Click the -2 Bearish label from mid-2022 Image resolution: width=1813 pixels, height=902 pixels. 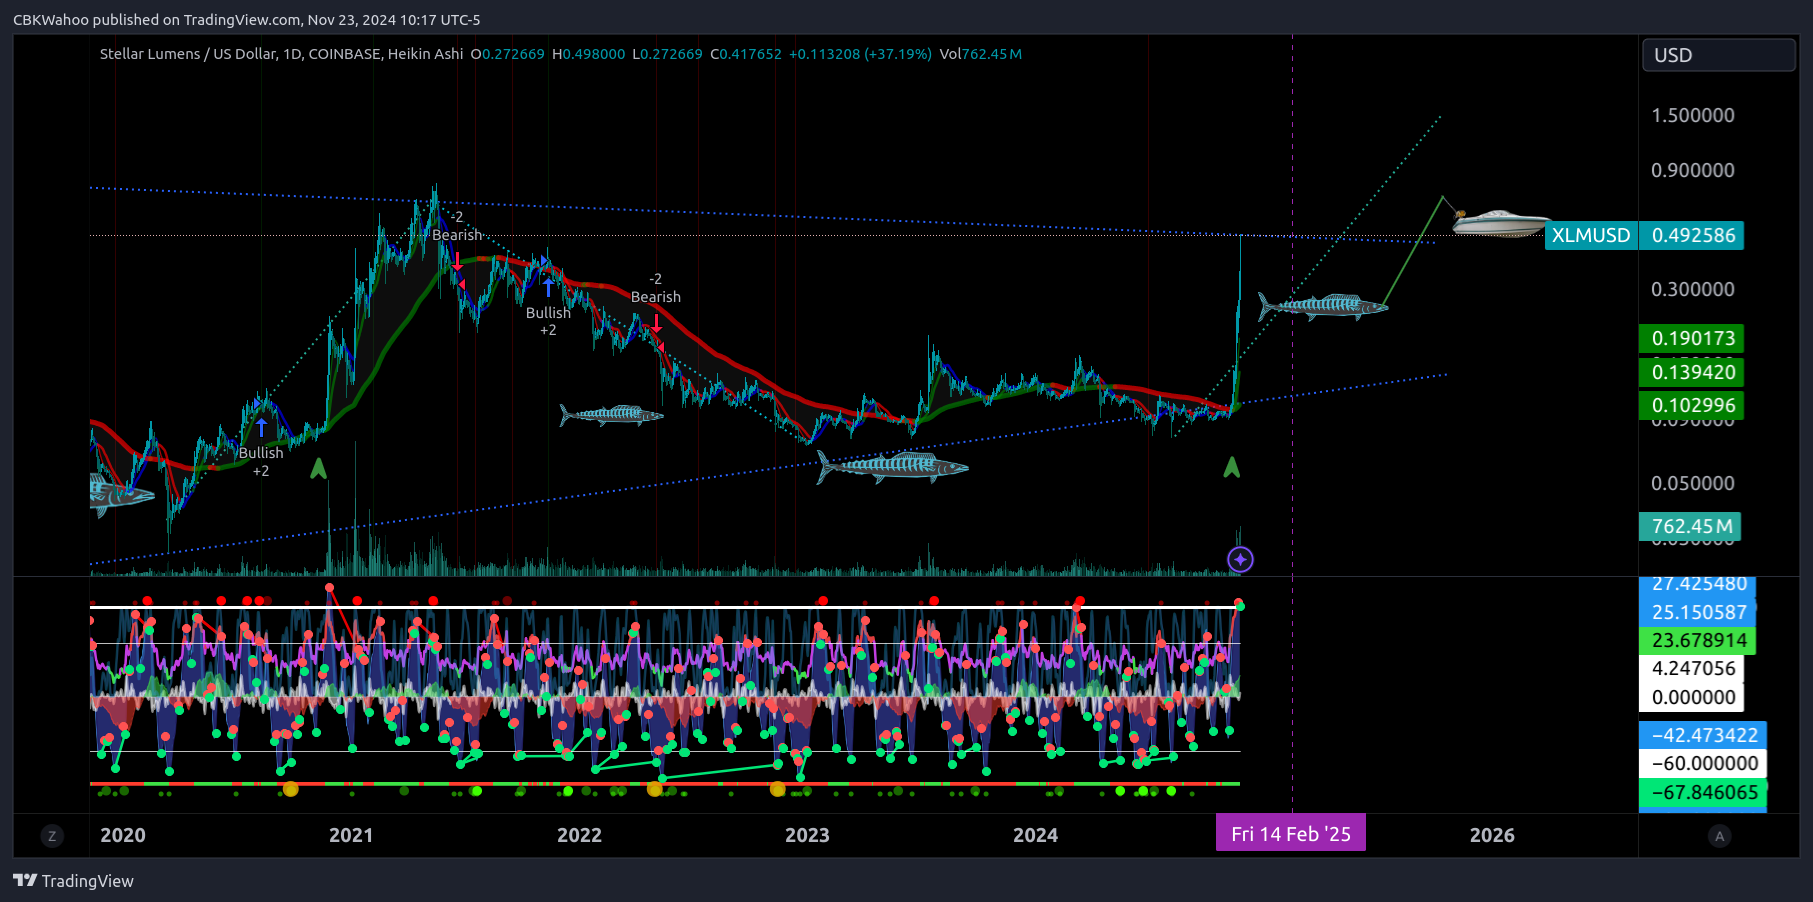pos(656,288)
